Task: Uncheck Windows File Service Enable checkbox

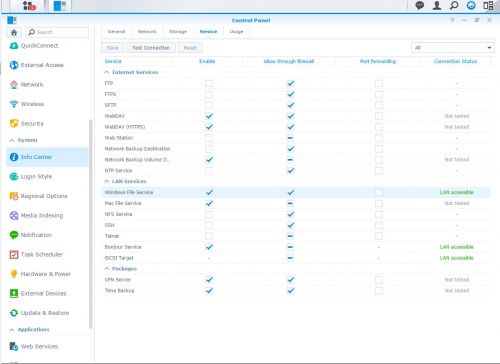Action: 209,192
